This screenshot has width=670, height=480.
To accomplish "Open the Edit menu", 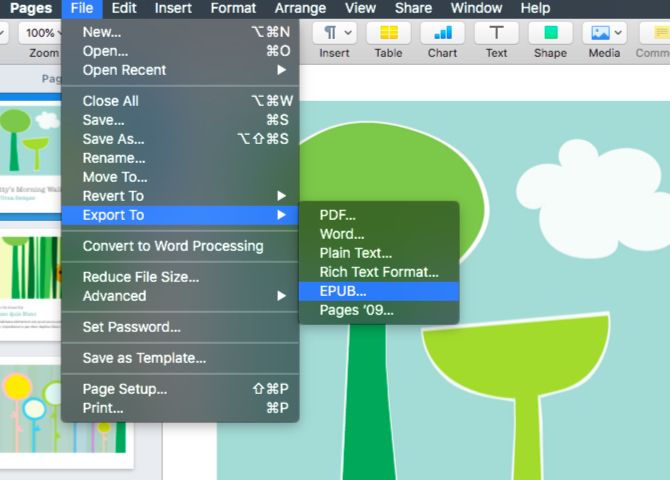I will [x=123, y=8].
